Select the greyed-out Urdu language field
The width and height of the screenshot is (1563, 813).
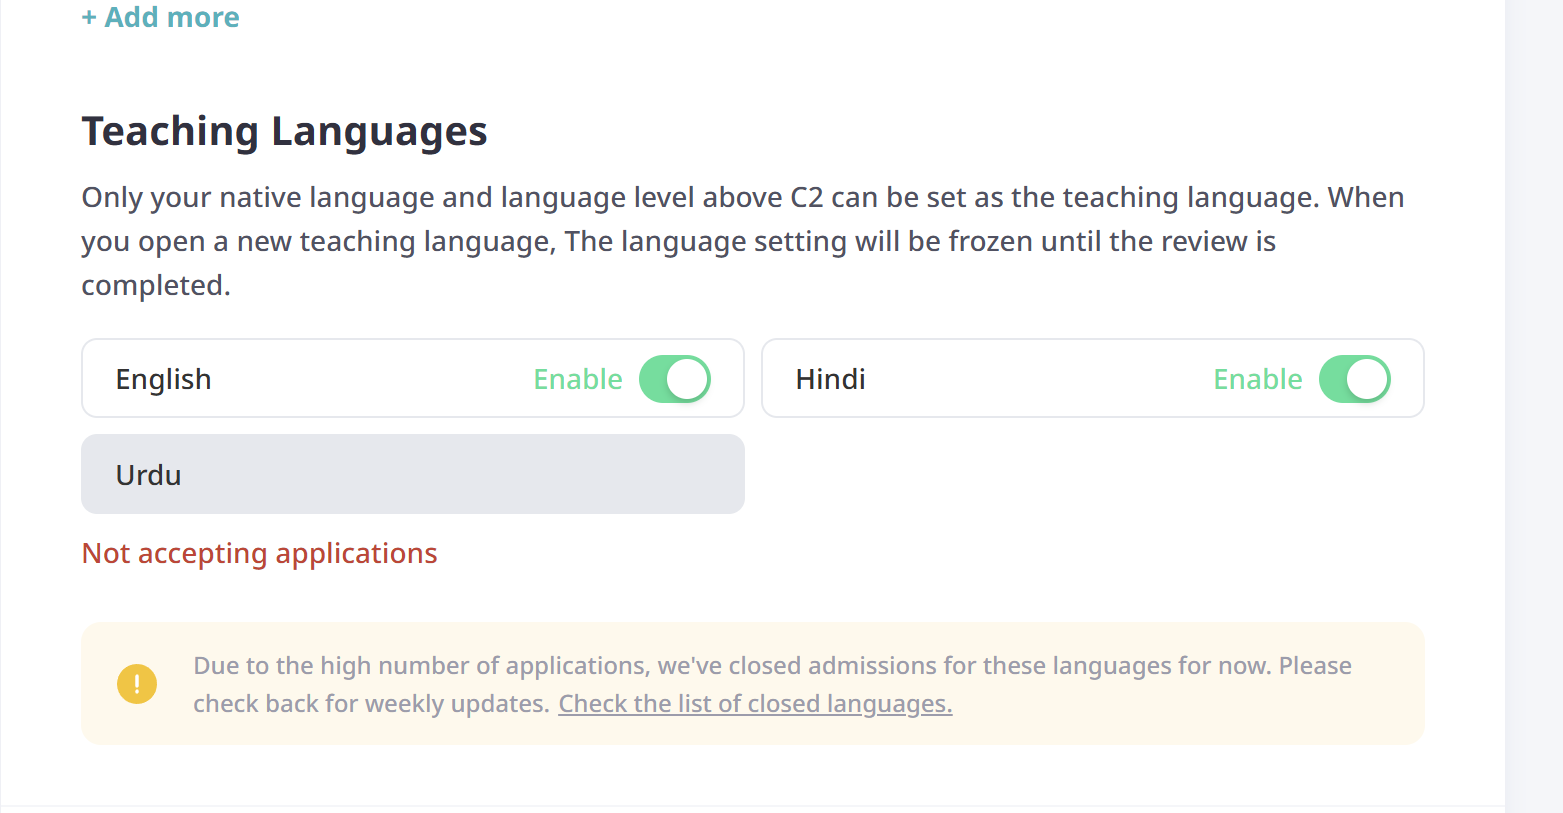point(412,474)
